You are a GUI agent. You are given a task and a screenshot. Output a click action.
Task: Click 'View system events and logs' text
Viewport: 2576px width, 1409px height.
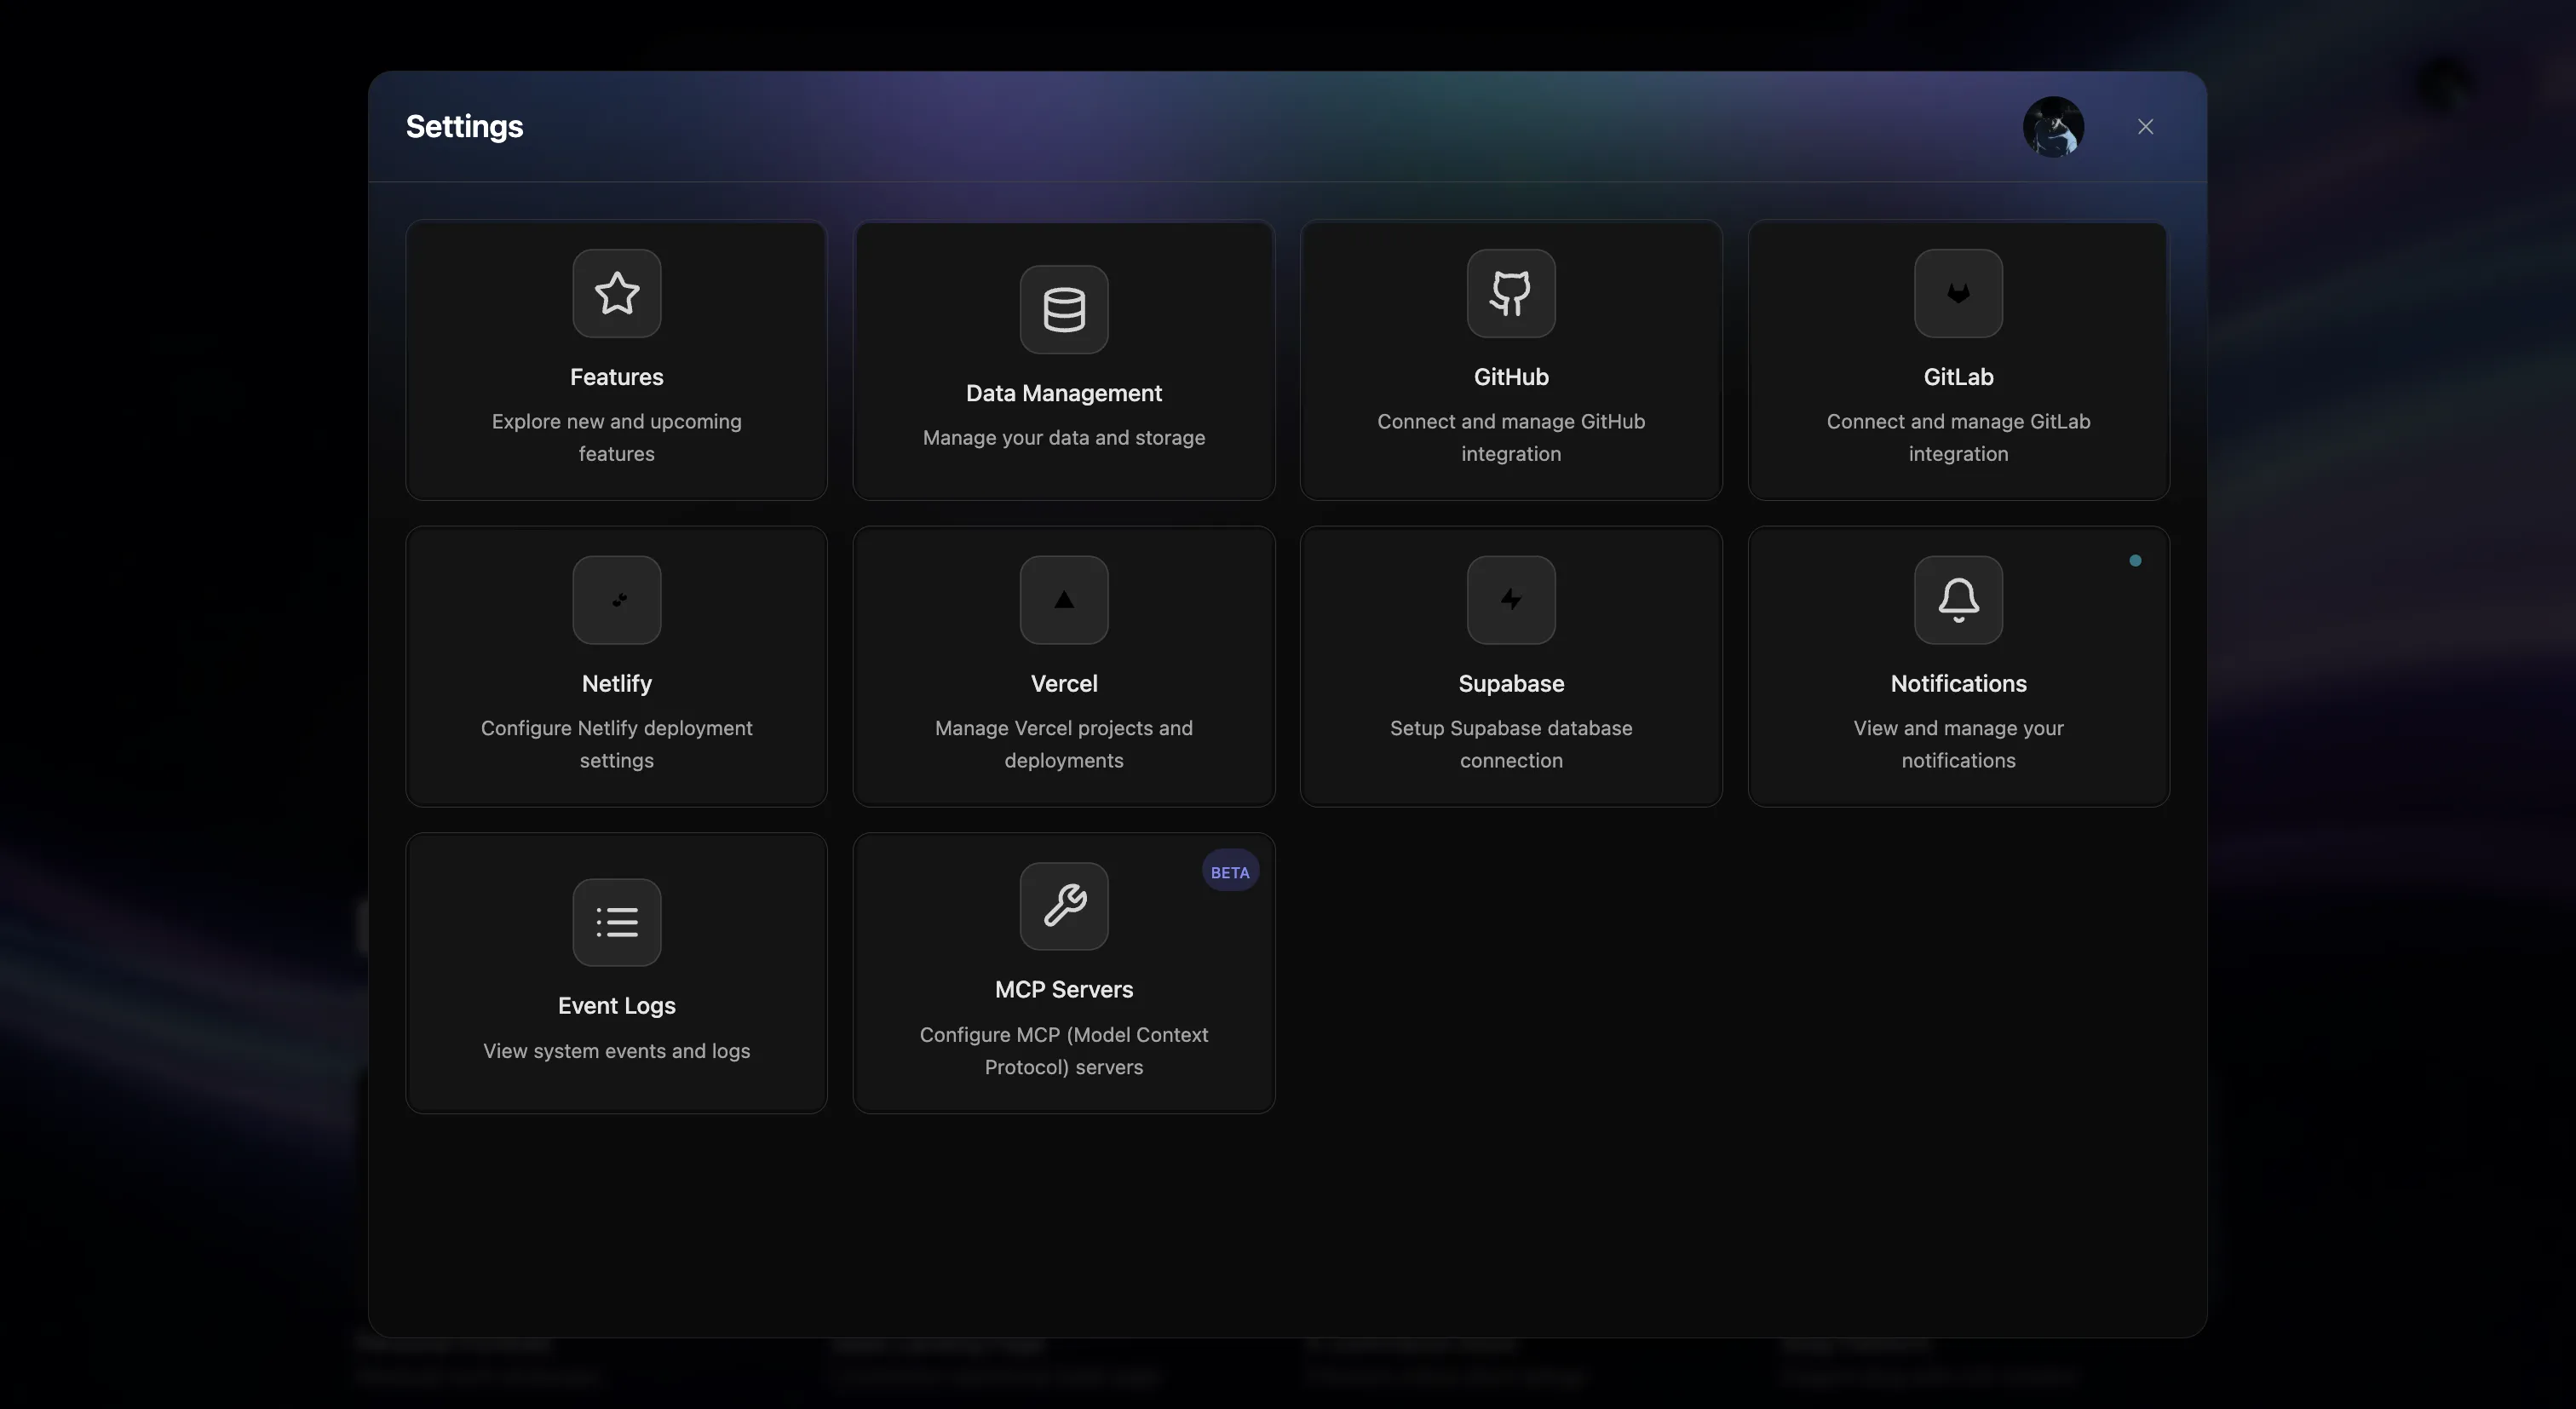click(616, 1051)
